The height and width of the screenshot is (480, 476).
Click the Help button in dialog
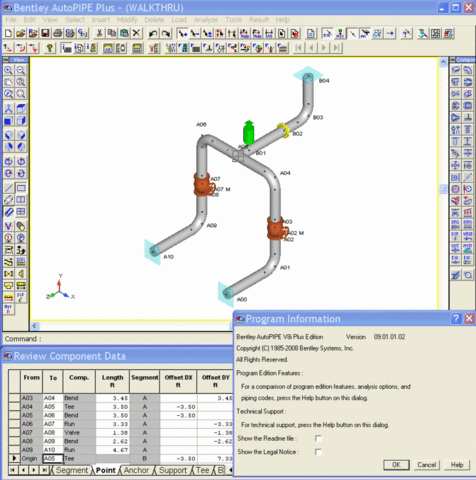457,465
